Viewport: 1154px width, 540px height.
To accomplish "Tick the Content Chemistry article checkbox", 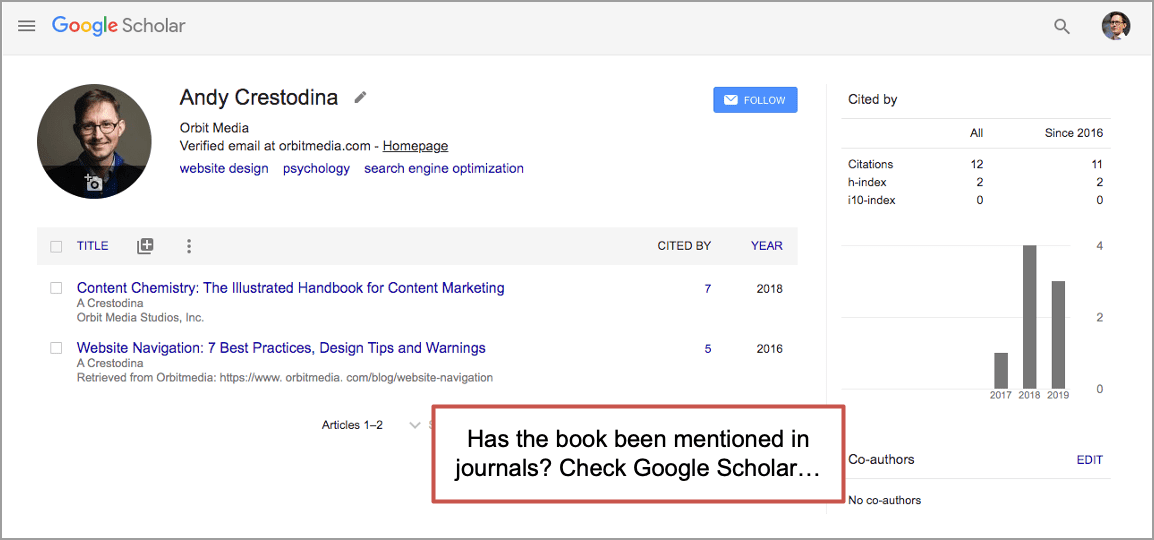I will coord(56,288).
